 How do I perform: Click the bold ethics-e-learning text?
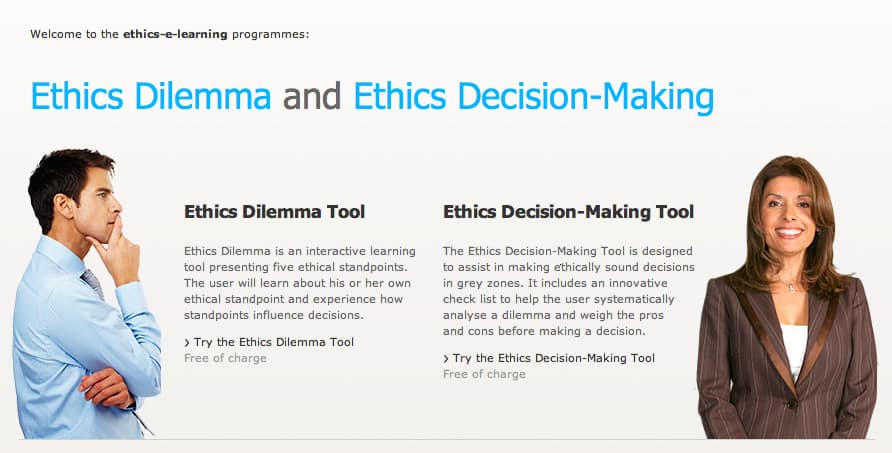pos(175,34)
